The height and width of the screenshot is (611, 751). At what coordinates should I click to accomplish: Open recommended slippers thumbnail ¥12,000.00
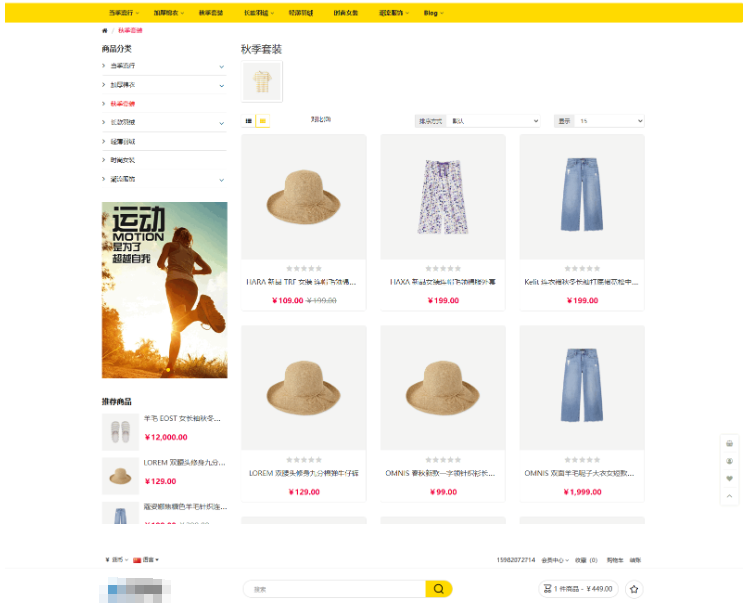120,432
